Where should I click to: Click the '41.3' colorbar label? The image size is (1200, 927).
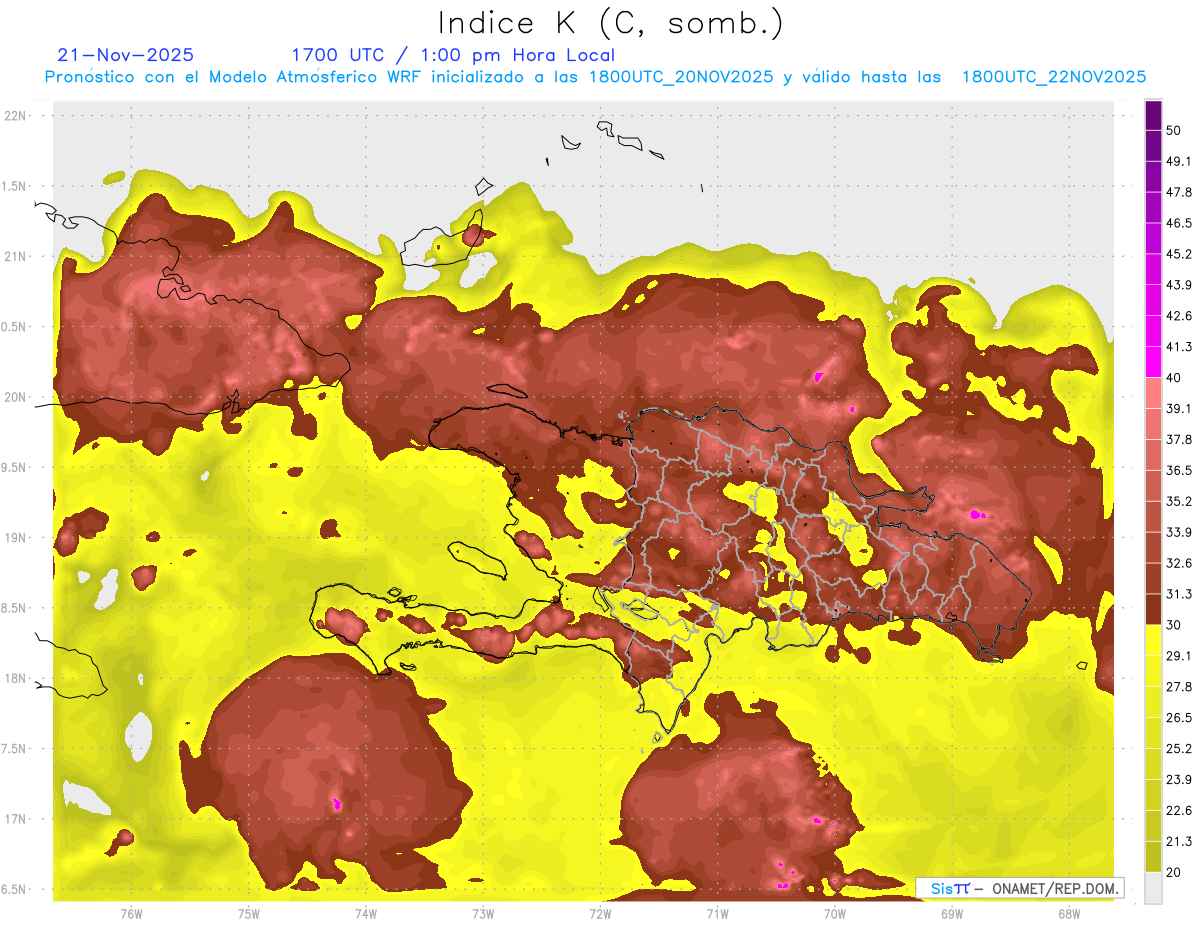tap(1178, 347)
